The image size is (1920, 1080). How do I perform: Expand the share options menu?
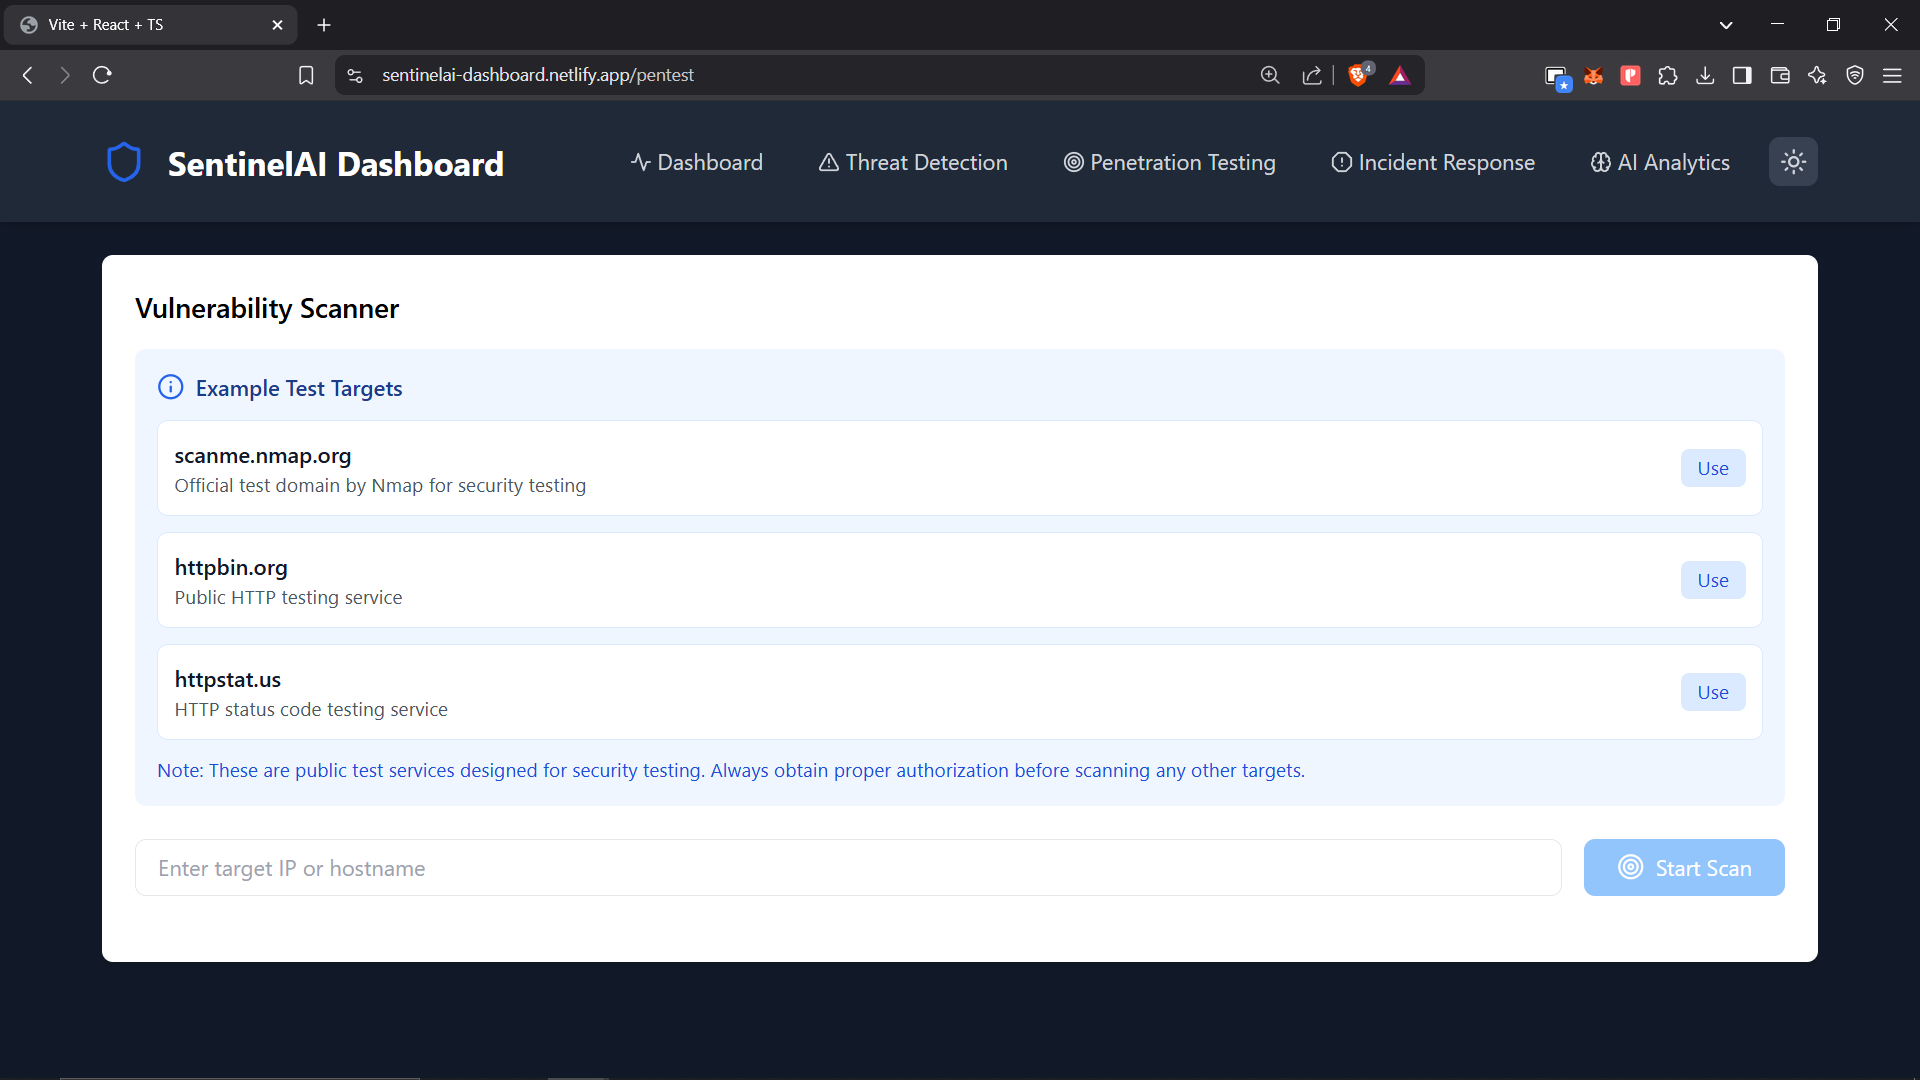pos(1312,75)
